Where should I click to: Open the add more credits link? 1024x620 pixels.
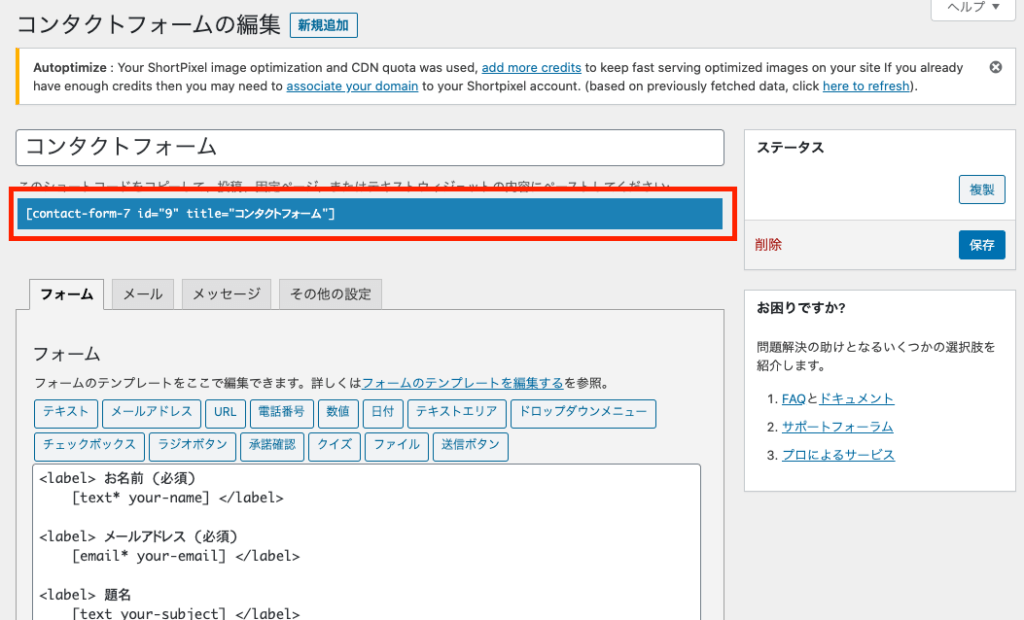click(x=531, y=67)
